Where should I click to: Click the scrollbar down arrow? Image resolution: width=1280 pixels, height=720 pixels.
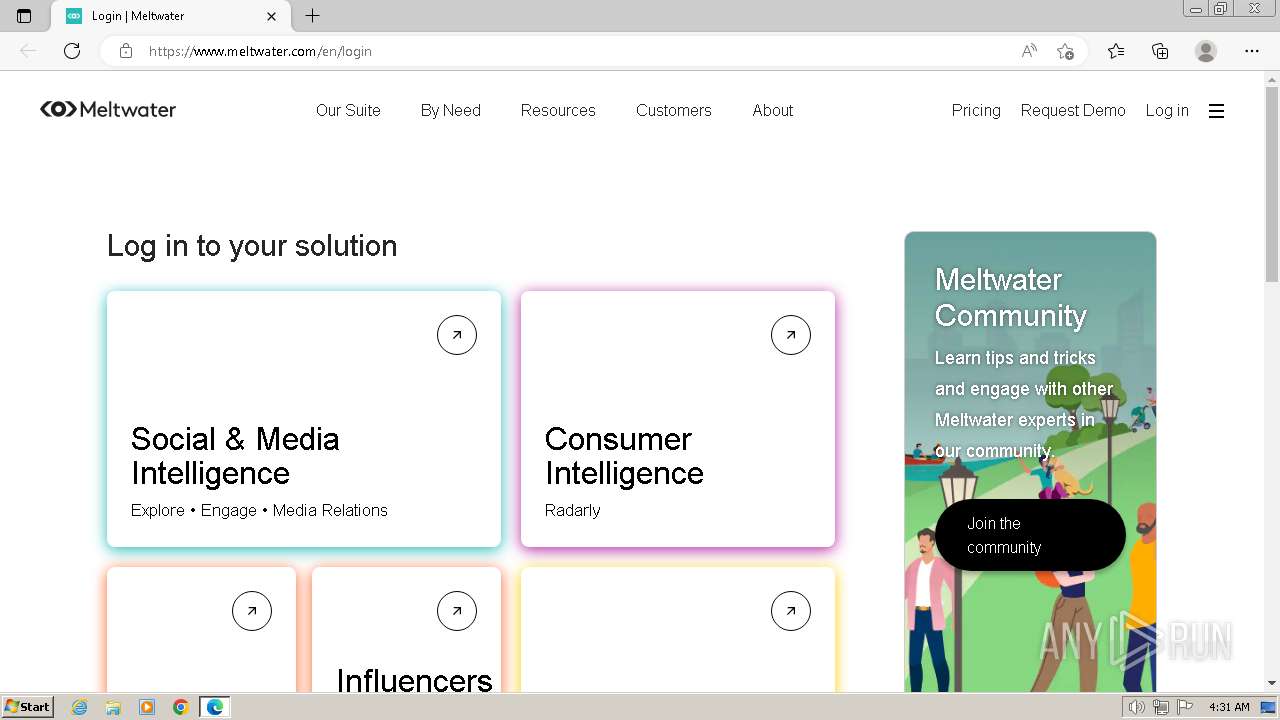click(1272, 683)
